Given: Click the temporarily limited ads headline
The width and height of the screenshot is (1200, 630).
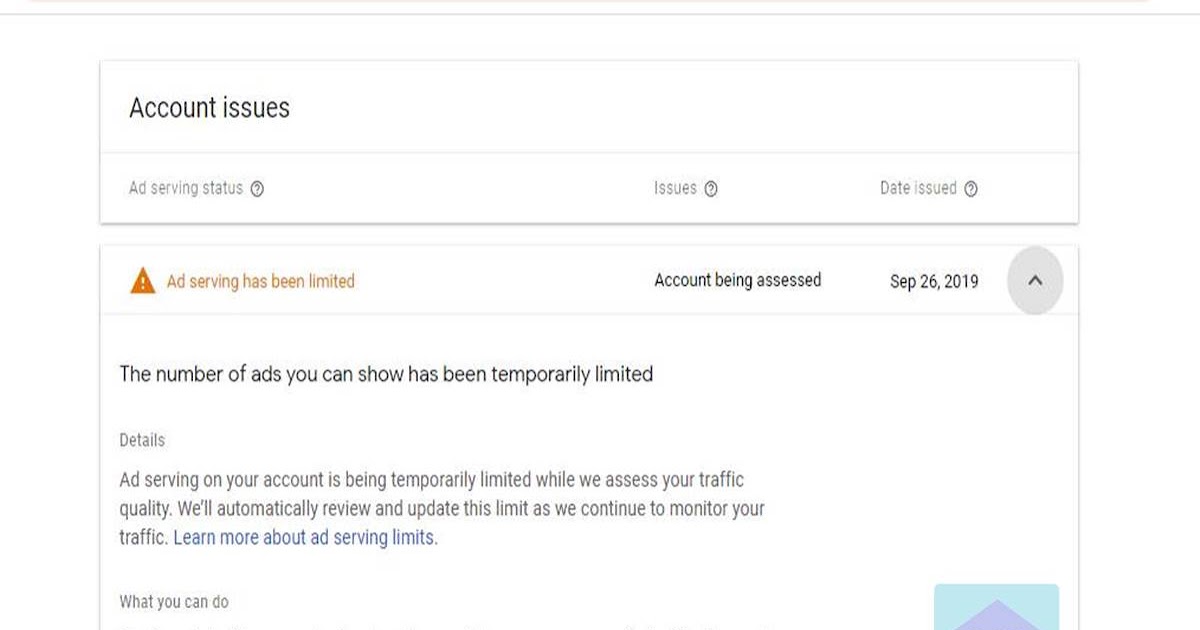Looking at the screenshot, I should pos(385,374).
